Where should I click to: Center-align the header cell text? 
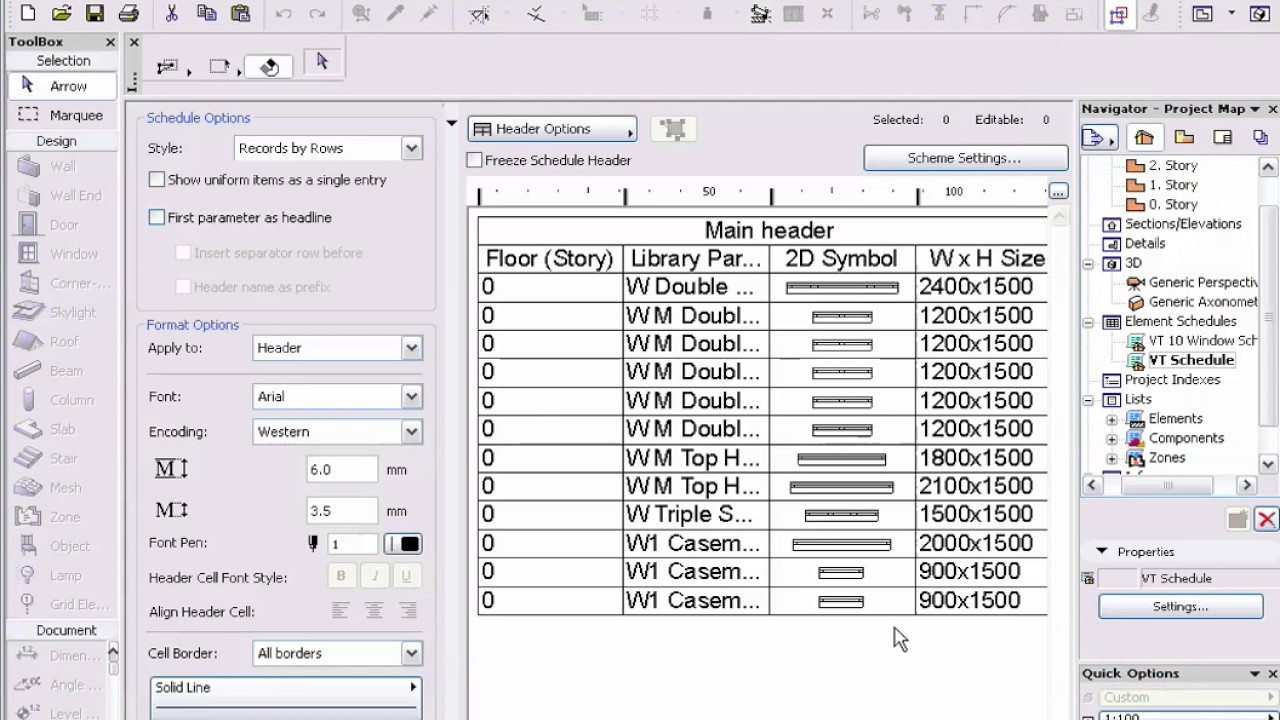374,611
